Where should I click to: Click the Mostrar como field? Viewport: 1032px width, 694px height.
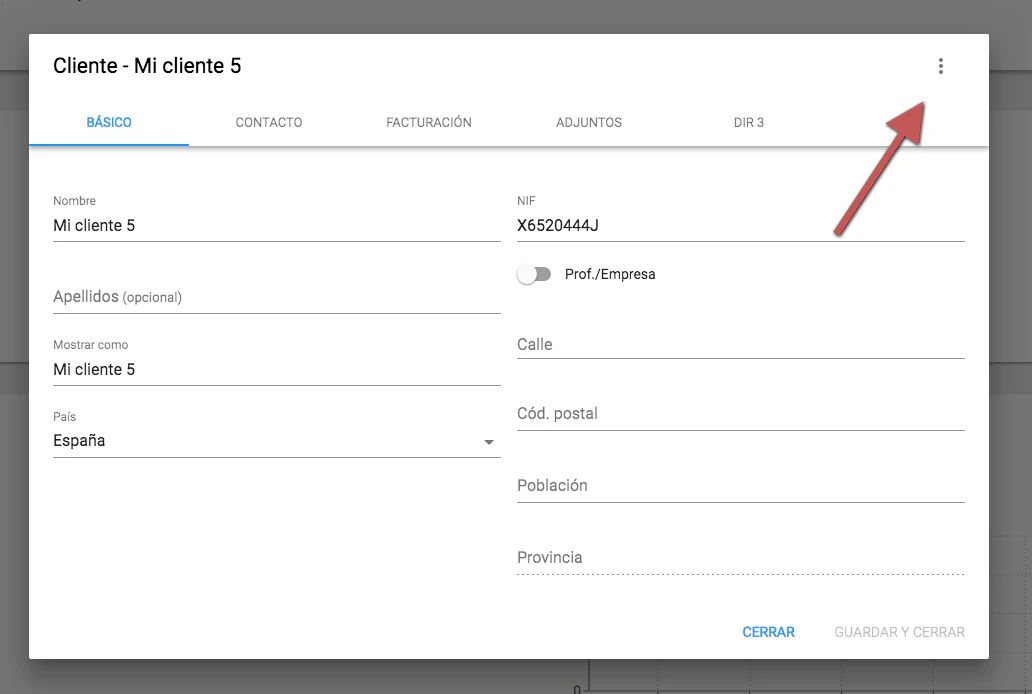pyautogui.click(x=276, y=370)
